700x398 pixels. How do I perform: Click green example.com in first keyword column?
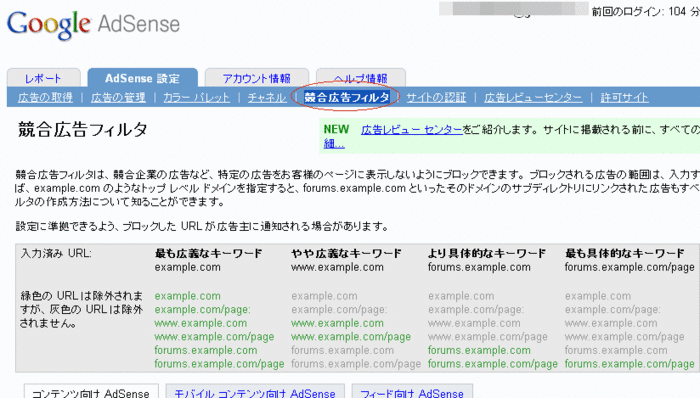(x=188, y=296)
